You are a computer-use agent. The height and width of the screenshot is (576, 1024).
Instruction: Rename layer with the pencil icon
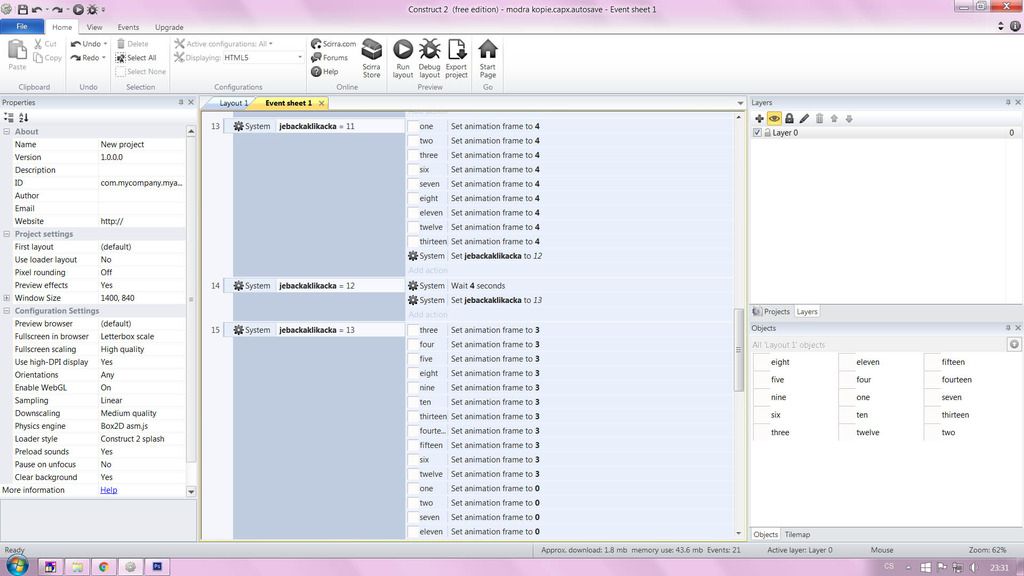tap(804, 119)
